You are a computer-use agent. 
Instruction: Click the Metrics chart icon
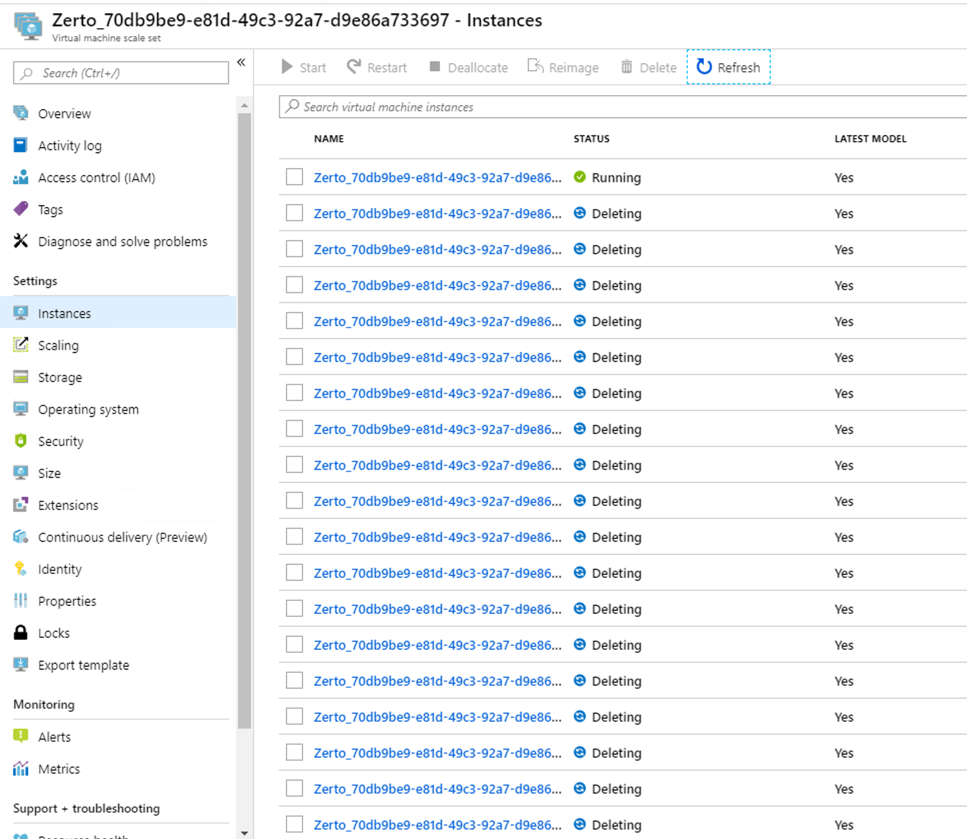[x=20, y=768]
